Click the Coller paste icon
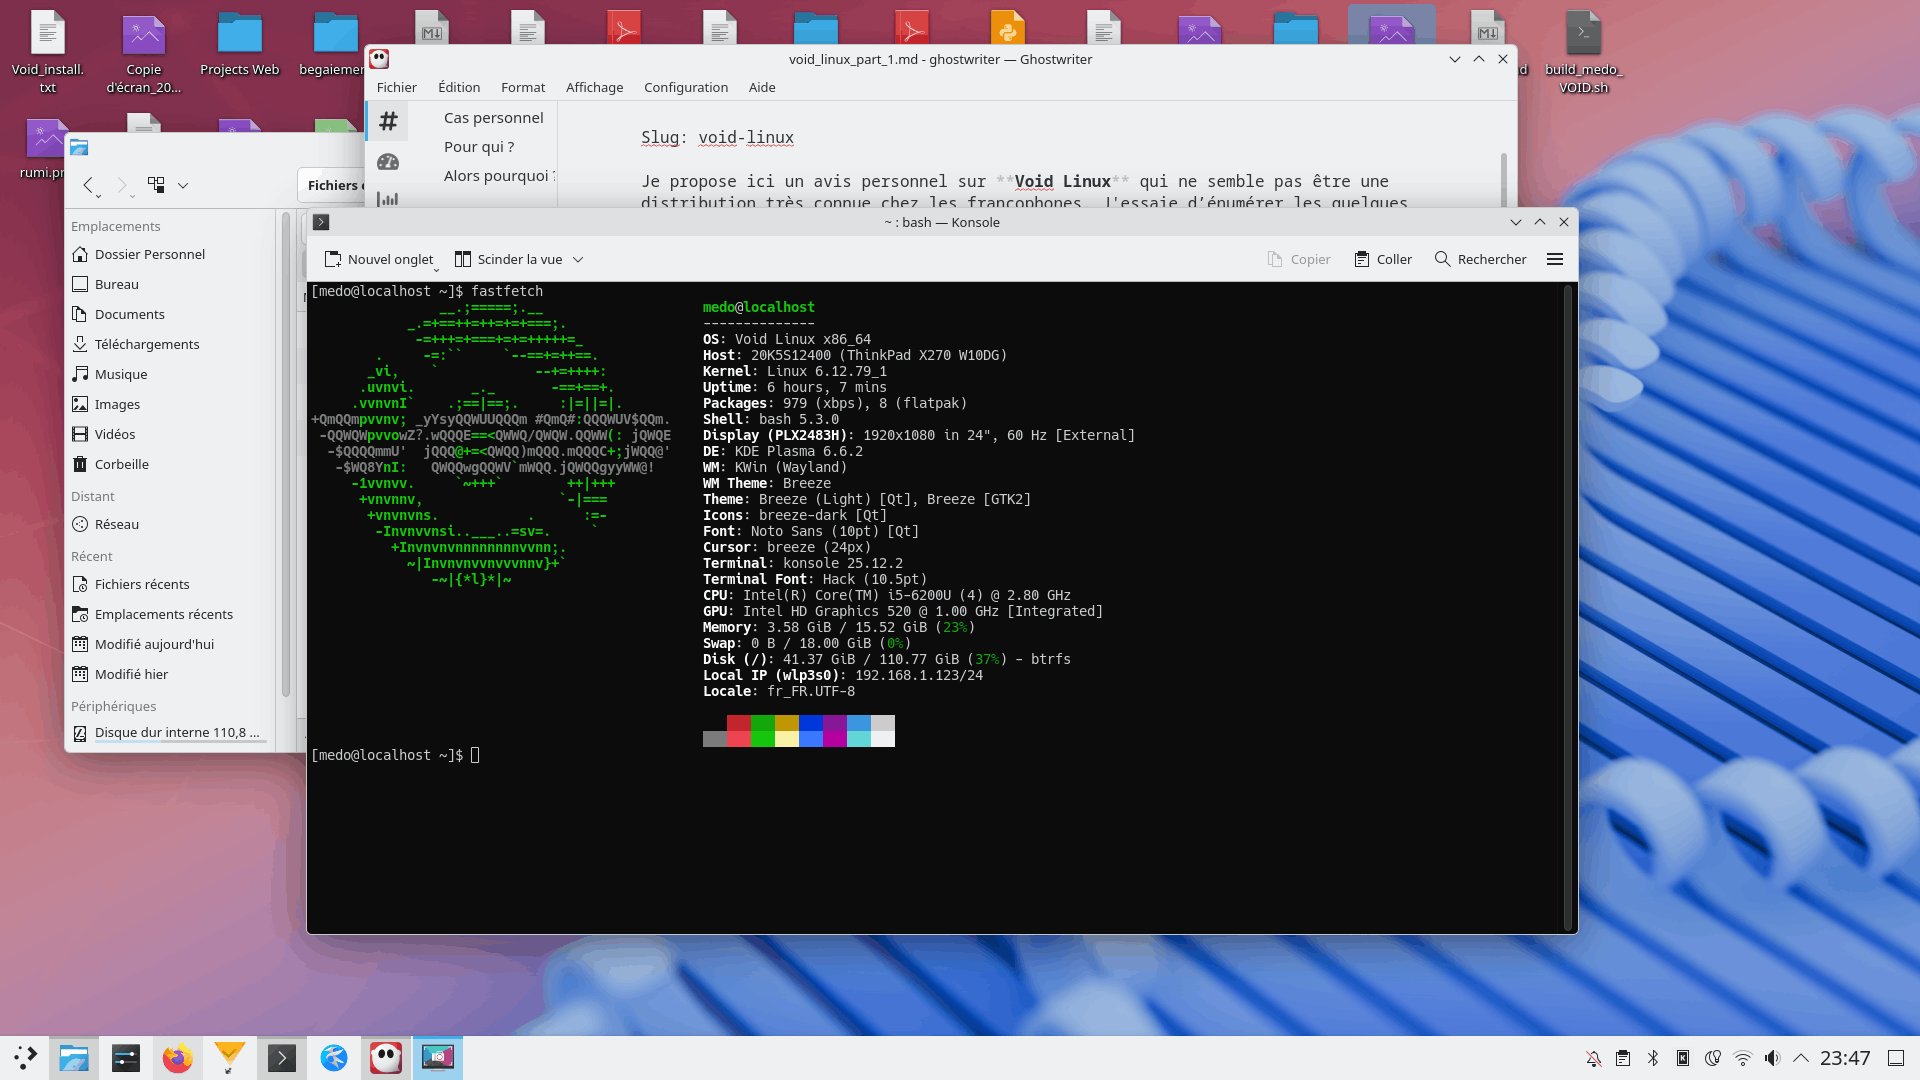The width and height of the screenshot is (1920, 1080). [1361, 259]
